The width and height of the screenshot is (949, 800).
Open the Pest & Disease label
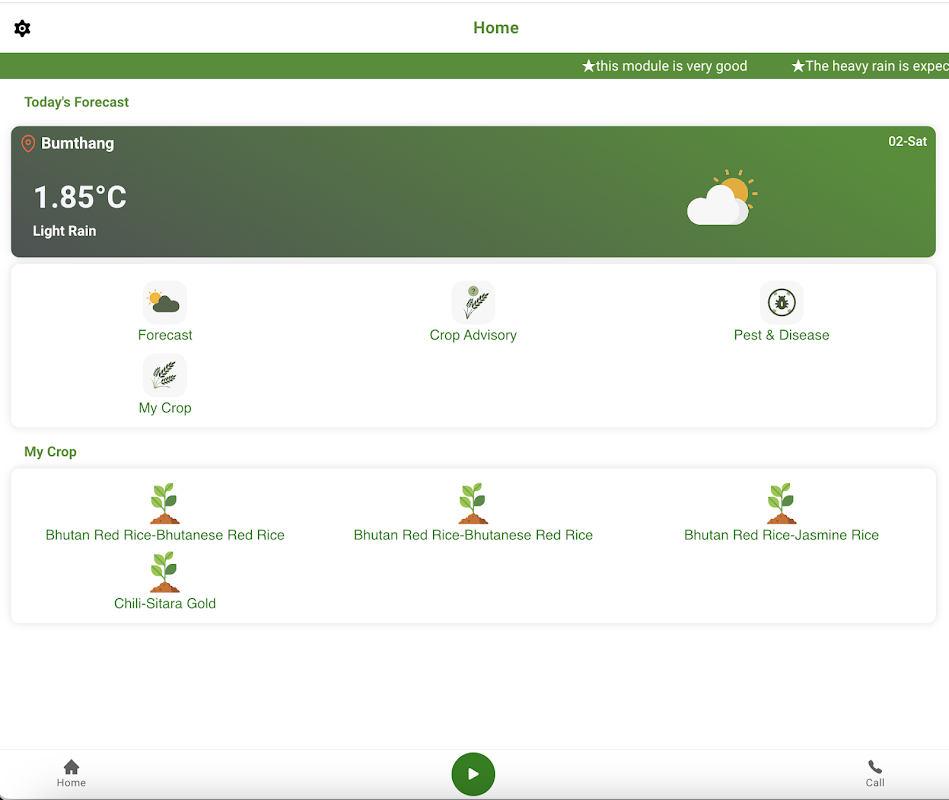[781, 335]
